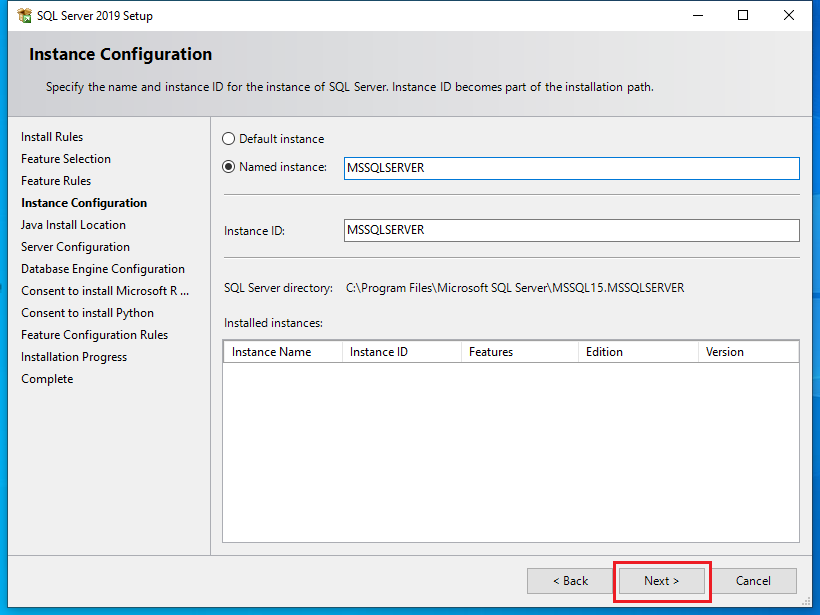Minimize the SQL Server Setup window
The width and height of the screenshot is (820, 615).
click(697, 16)
